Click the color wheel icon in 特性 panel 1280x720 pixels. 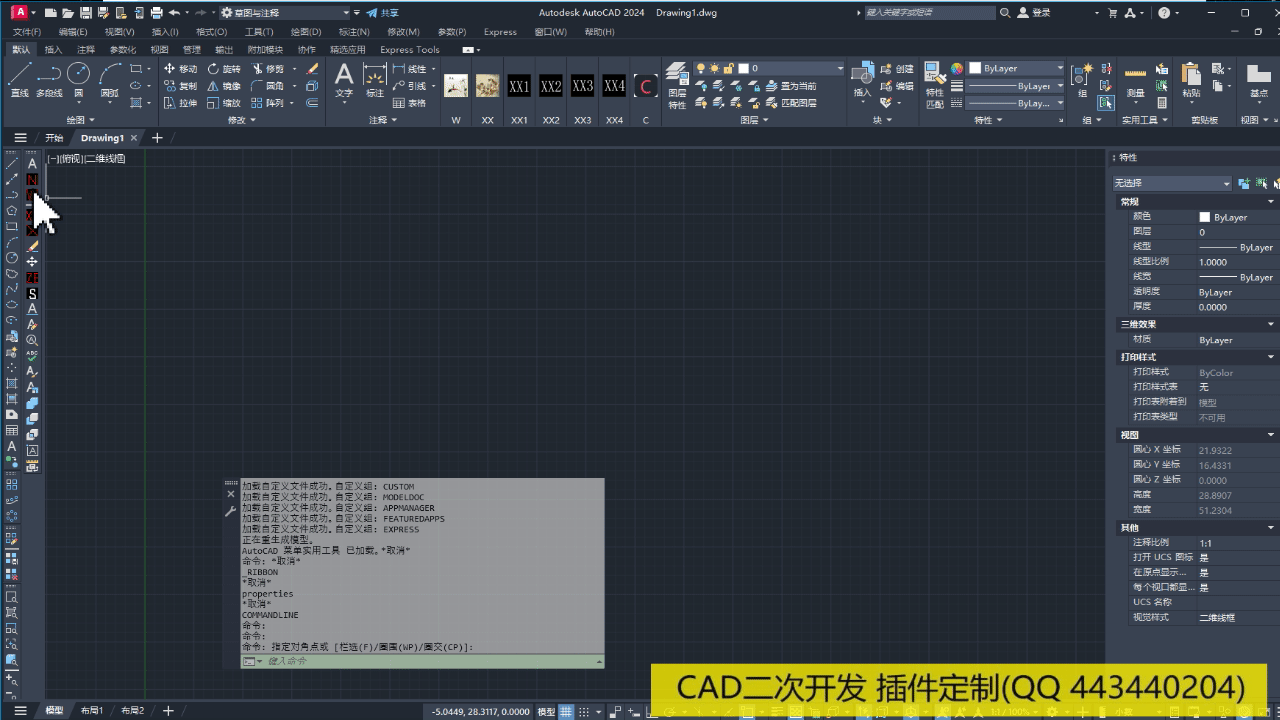(956, 68)
